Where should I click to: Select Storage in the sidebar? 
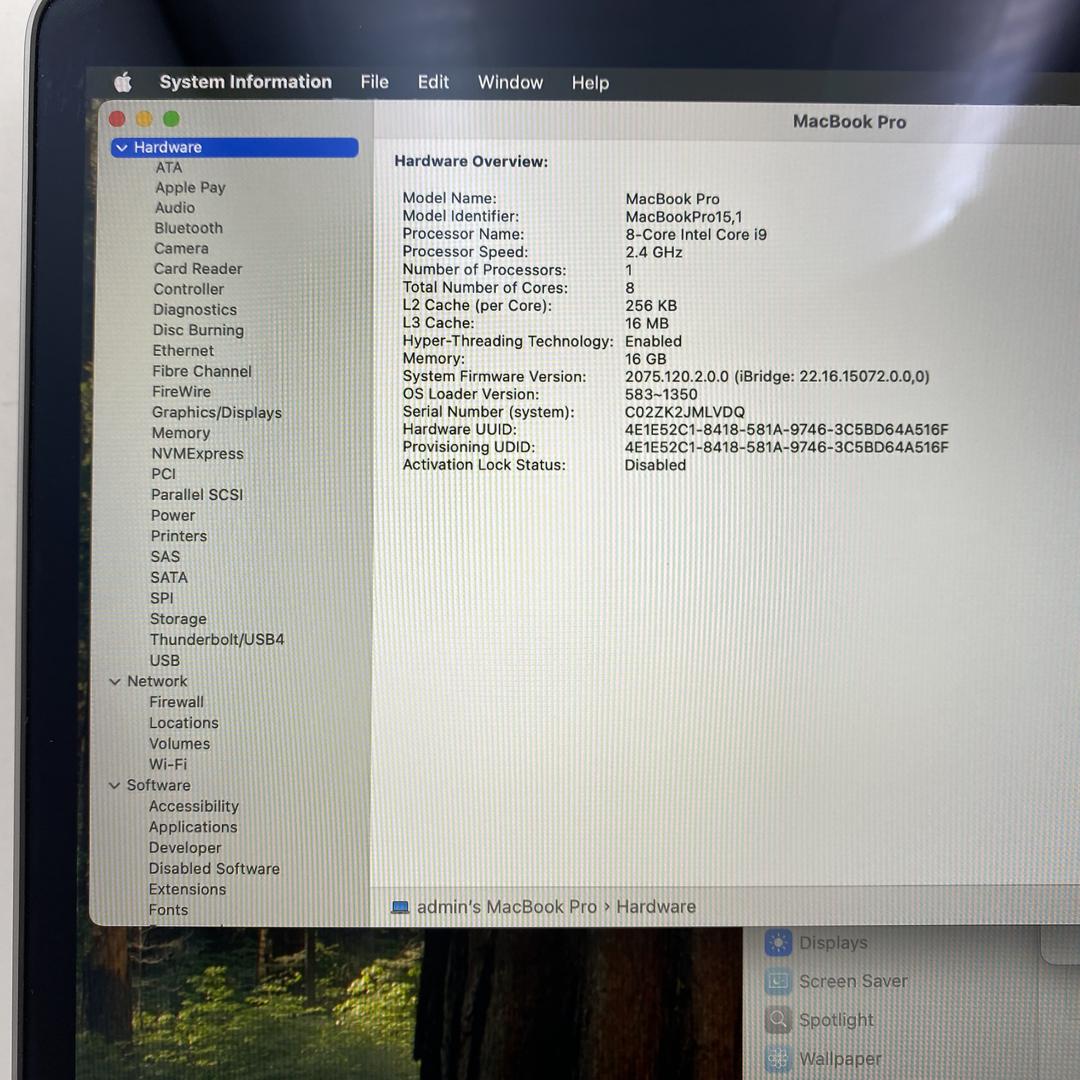coord(178,619)
